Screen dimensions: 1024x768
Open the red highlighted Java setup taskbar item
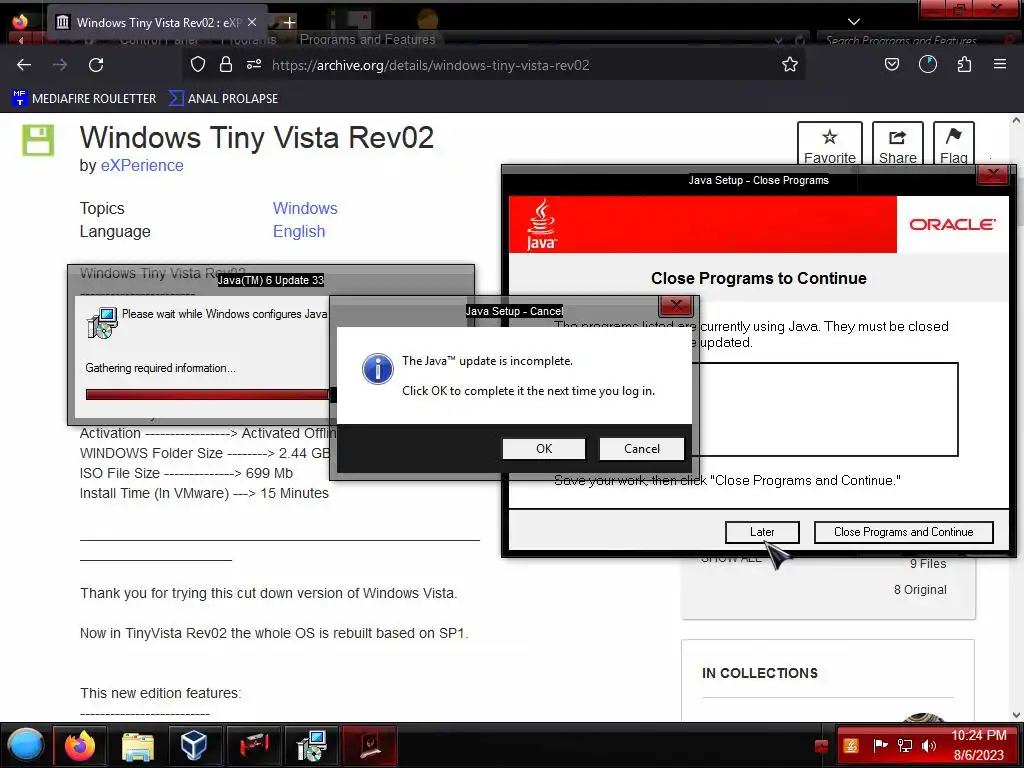(369, 745)
